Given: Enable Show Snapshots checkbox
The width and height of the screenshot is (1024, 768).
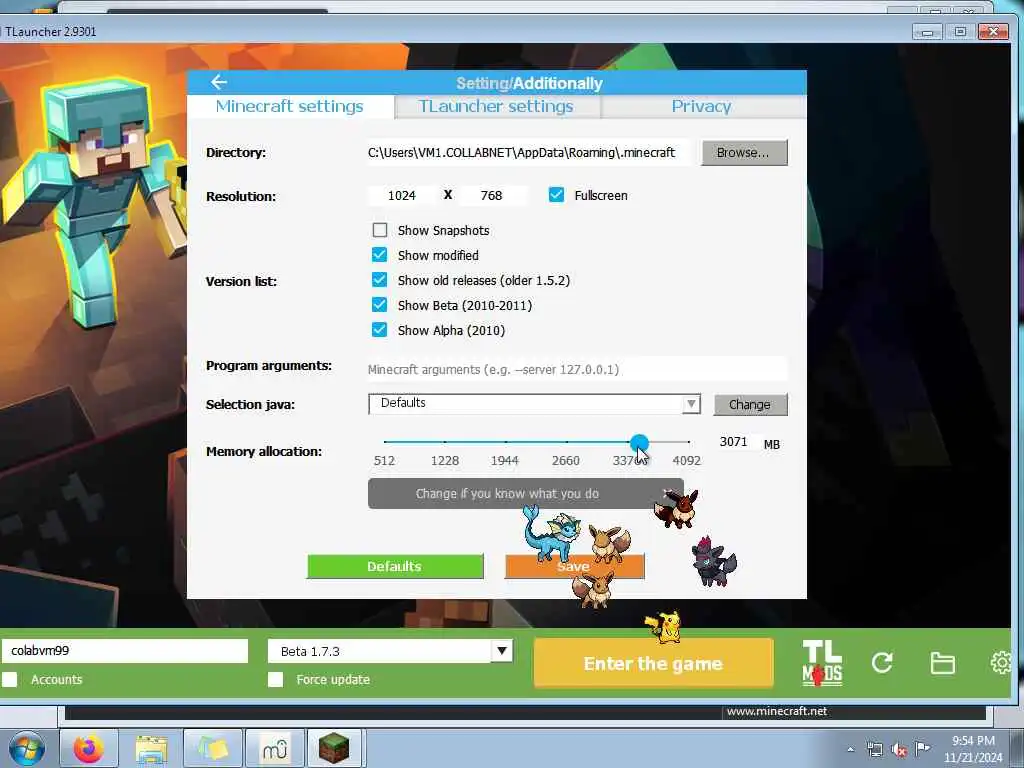Looking at the screenshot, I should pyautogui.click(x=379, y=230).
